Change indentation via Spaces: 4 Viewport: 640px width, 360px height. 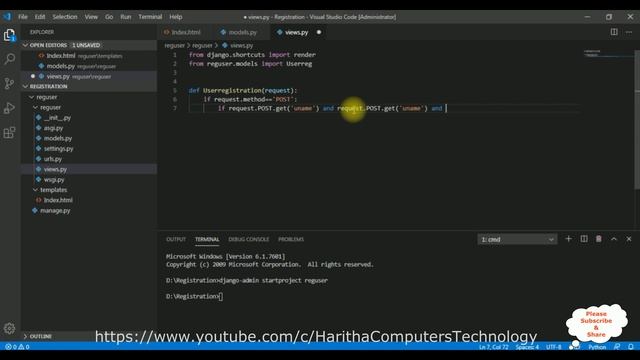527,347
